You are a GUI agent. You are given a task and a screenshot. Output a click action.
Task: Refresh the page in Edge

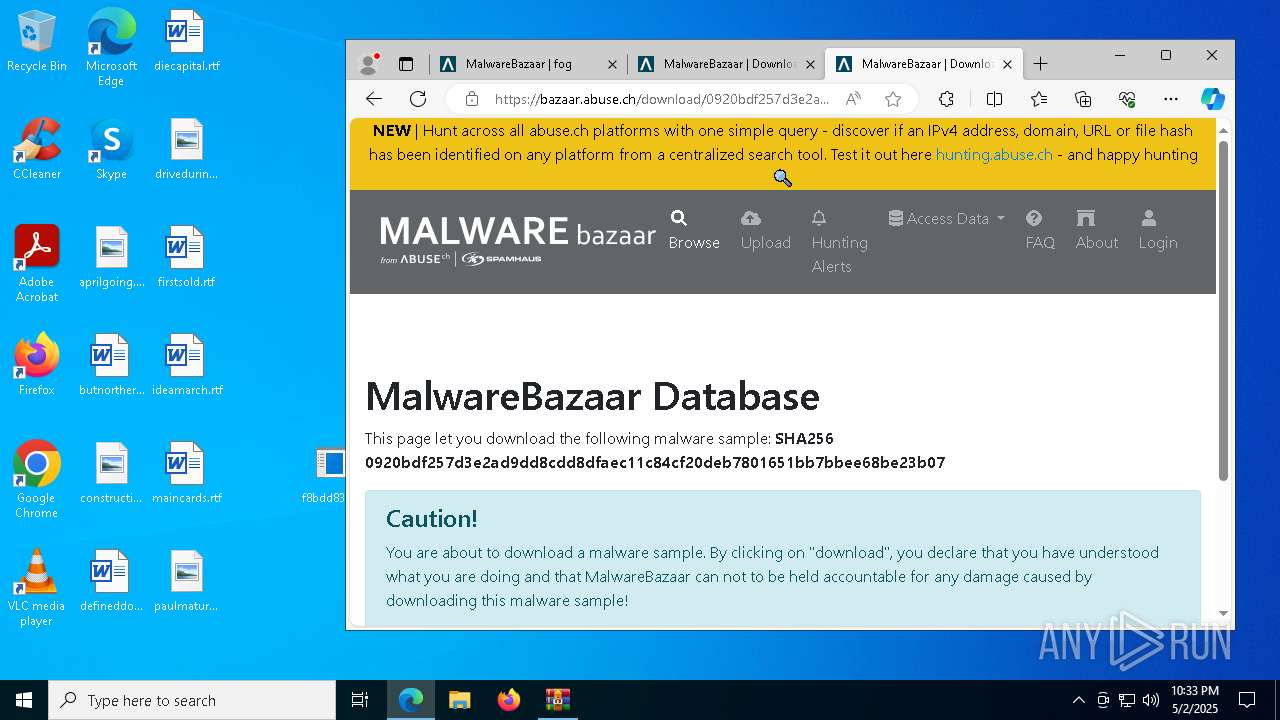coord(418,98)
